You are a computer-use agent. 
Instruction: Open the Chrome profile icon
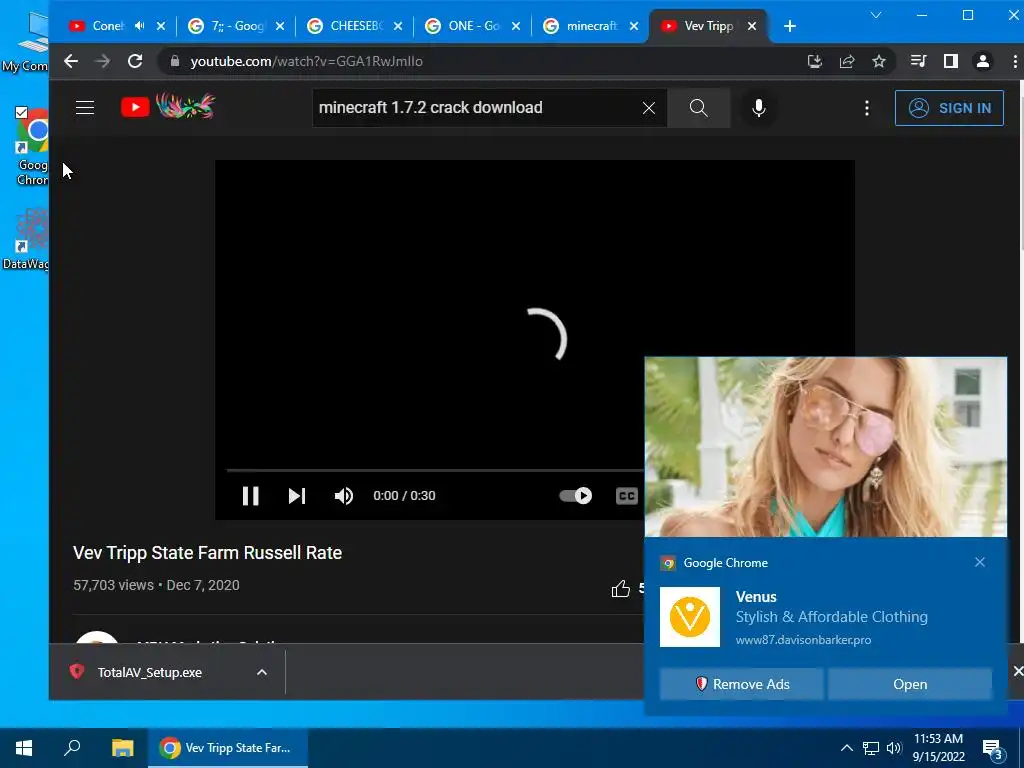click(x=983, y=61)
